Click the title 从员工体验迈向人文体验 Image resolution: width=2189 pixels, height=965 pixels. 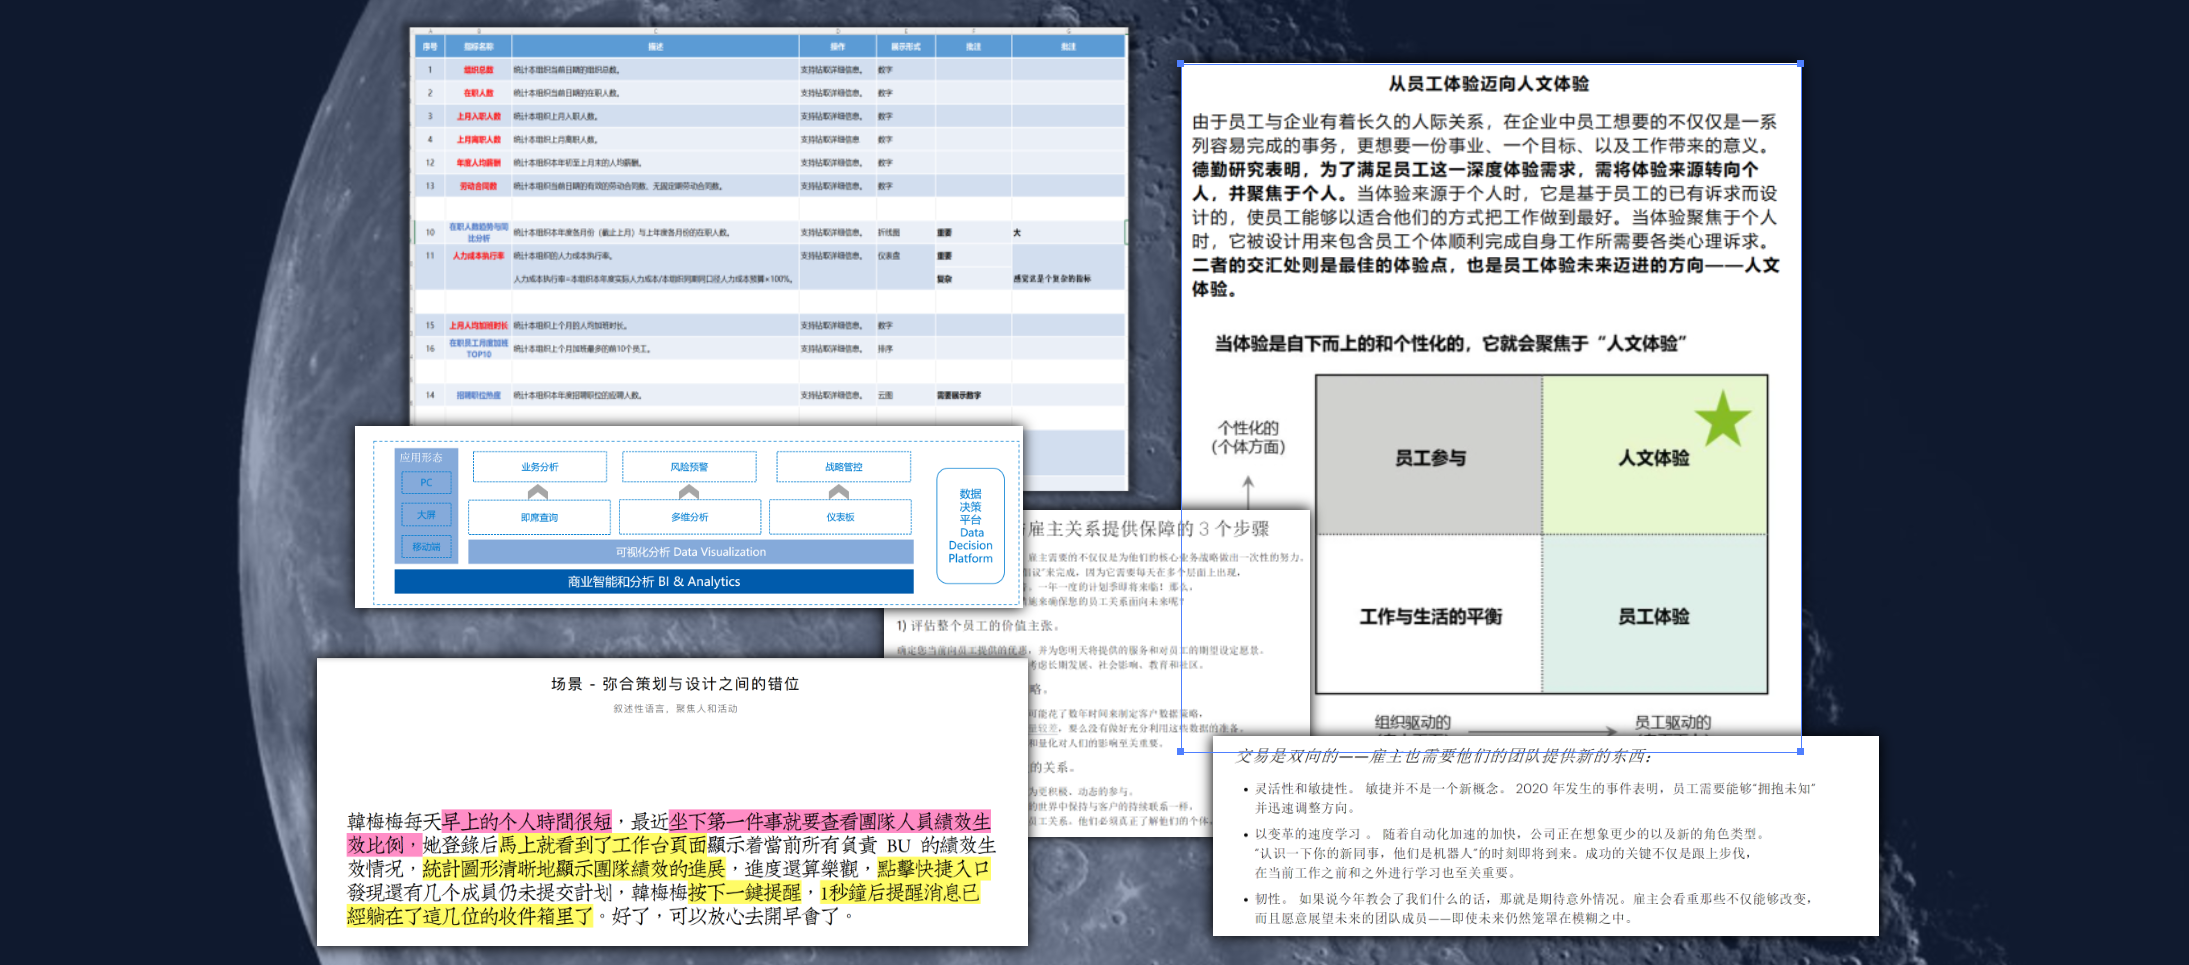pyautogui.click(x=1489, y=84)
